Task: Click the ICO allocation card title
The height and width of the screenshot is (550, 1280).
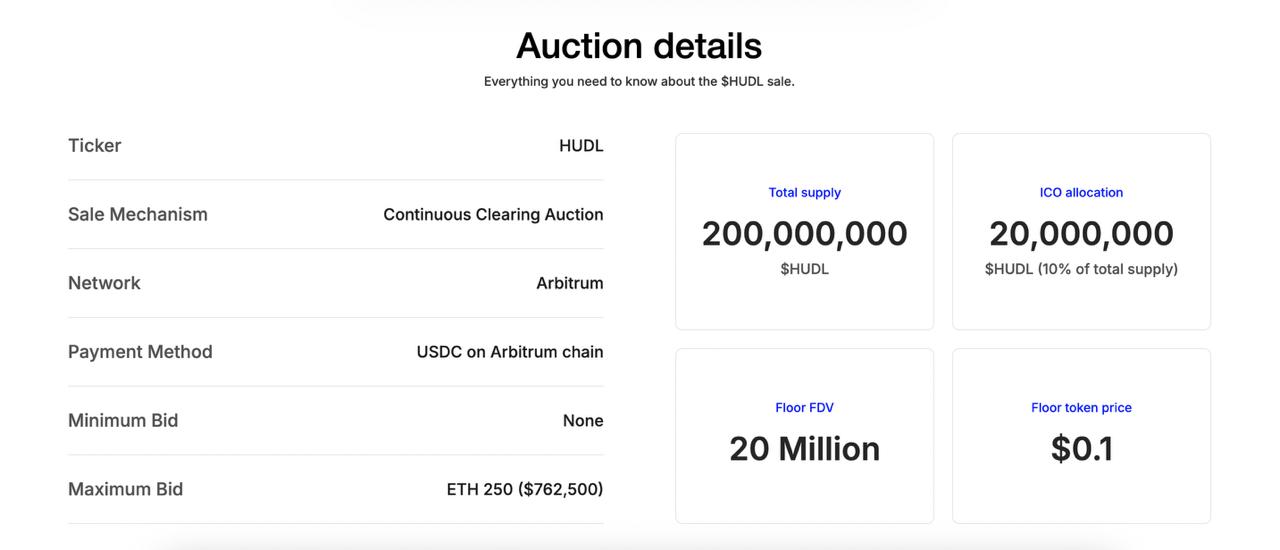Action: click(x=1081, y=193)
